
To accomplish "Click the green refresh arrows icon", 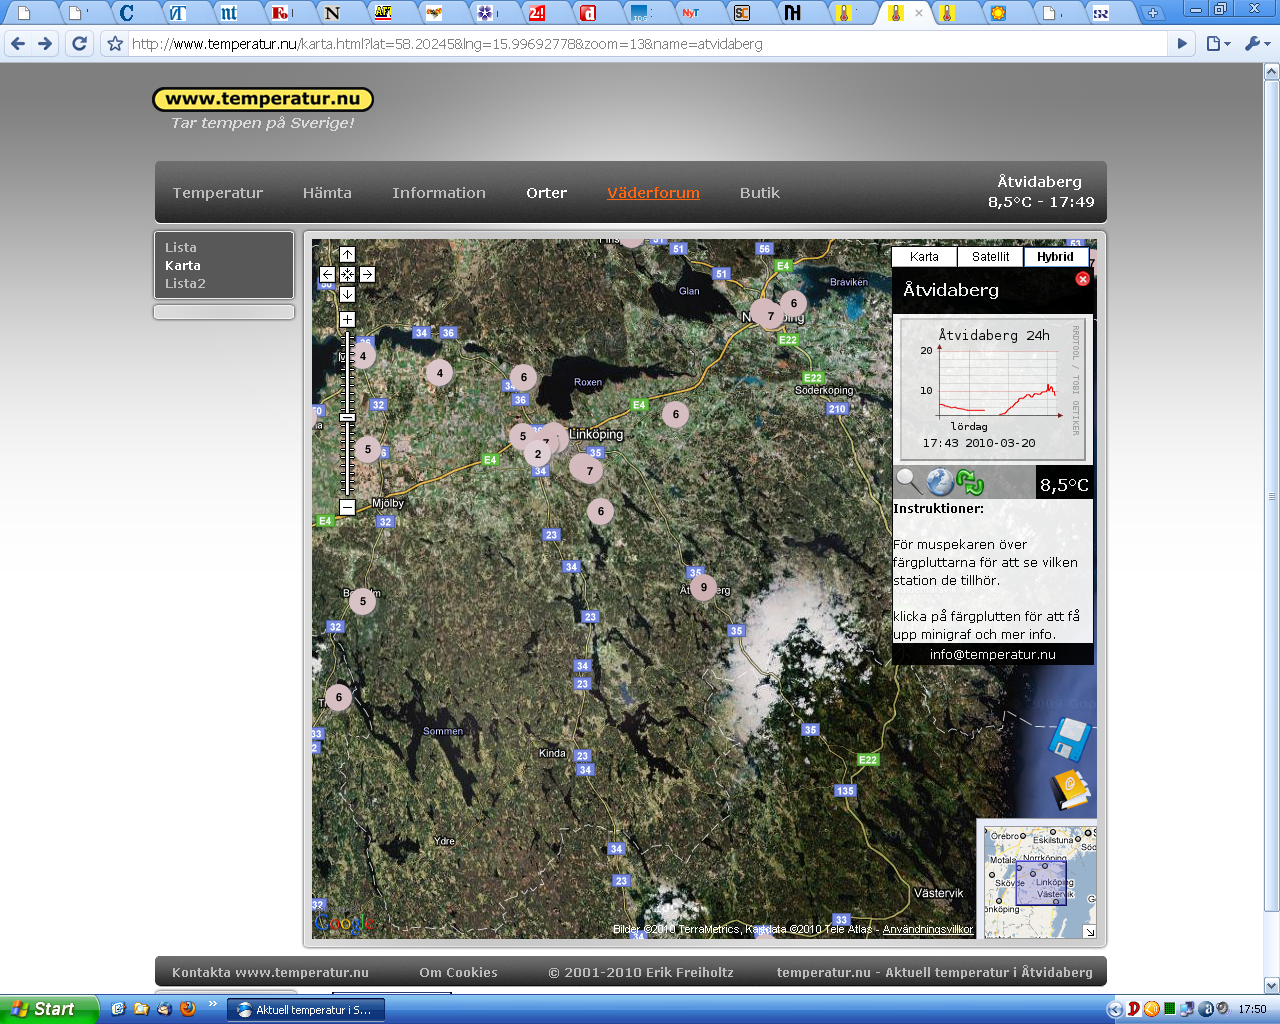I will click(970, 483).
